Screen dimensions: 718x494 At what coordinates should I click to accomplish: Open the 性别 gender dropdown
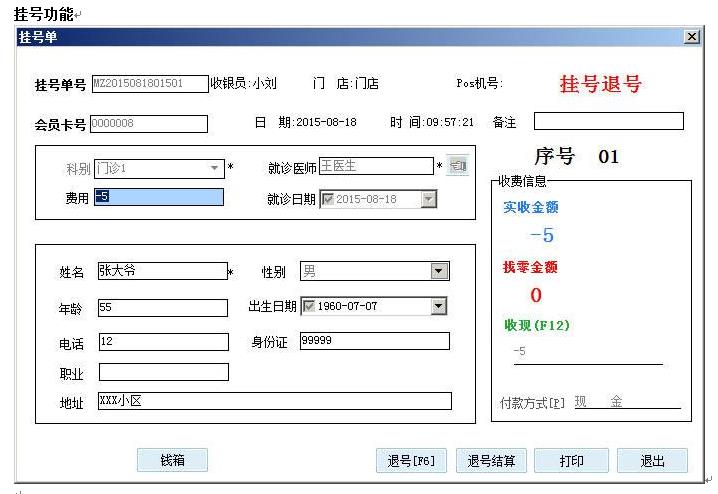(439, 272)
